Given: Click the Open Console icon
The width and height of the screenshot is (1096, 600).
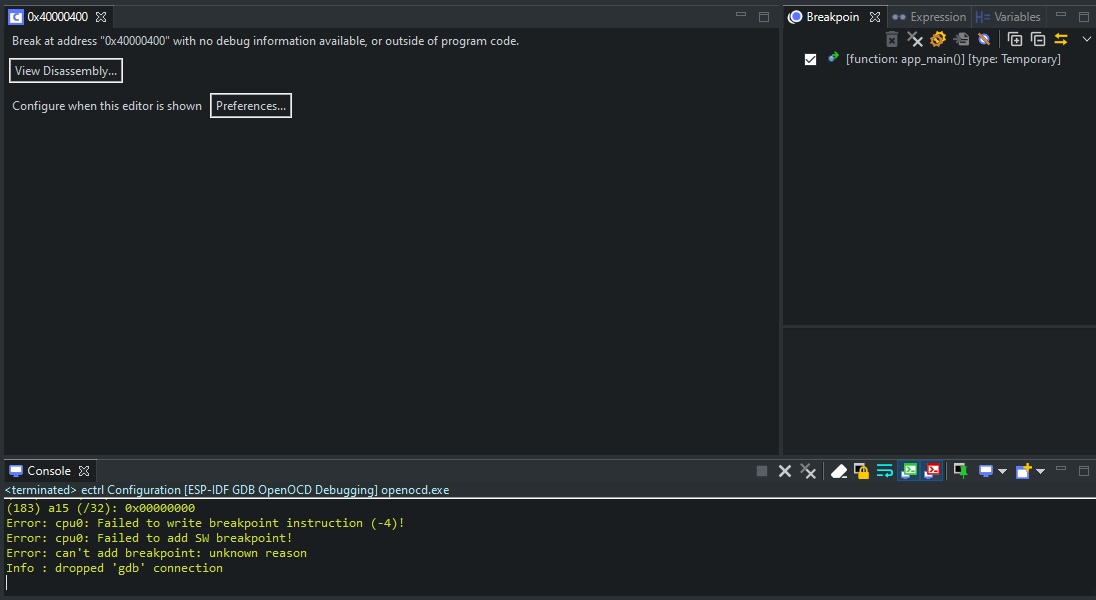Looking at the screenshot, I should coord(1023,471).
